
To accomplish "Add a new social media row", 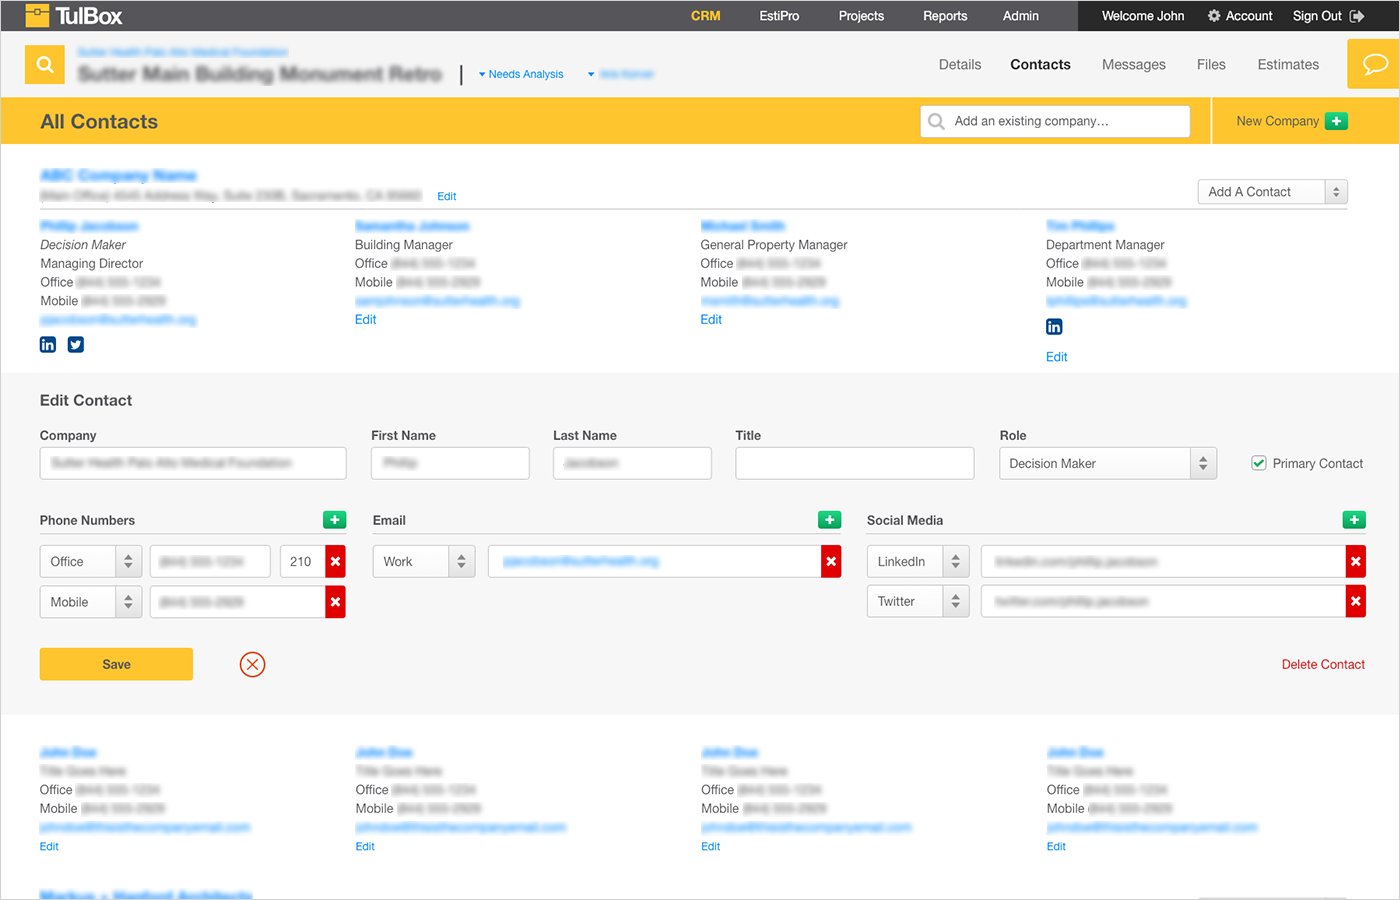I will [x=1354, y=520].
